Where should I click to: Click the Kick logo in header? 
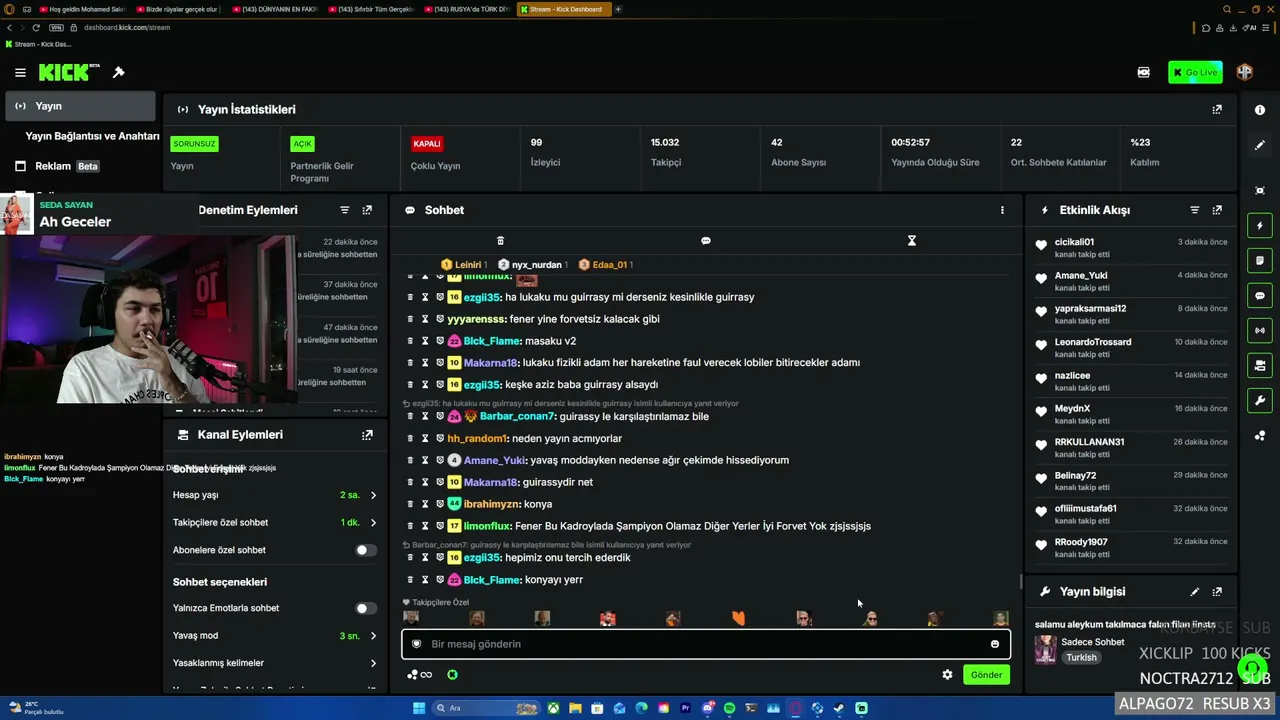pos(69,72)
